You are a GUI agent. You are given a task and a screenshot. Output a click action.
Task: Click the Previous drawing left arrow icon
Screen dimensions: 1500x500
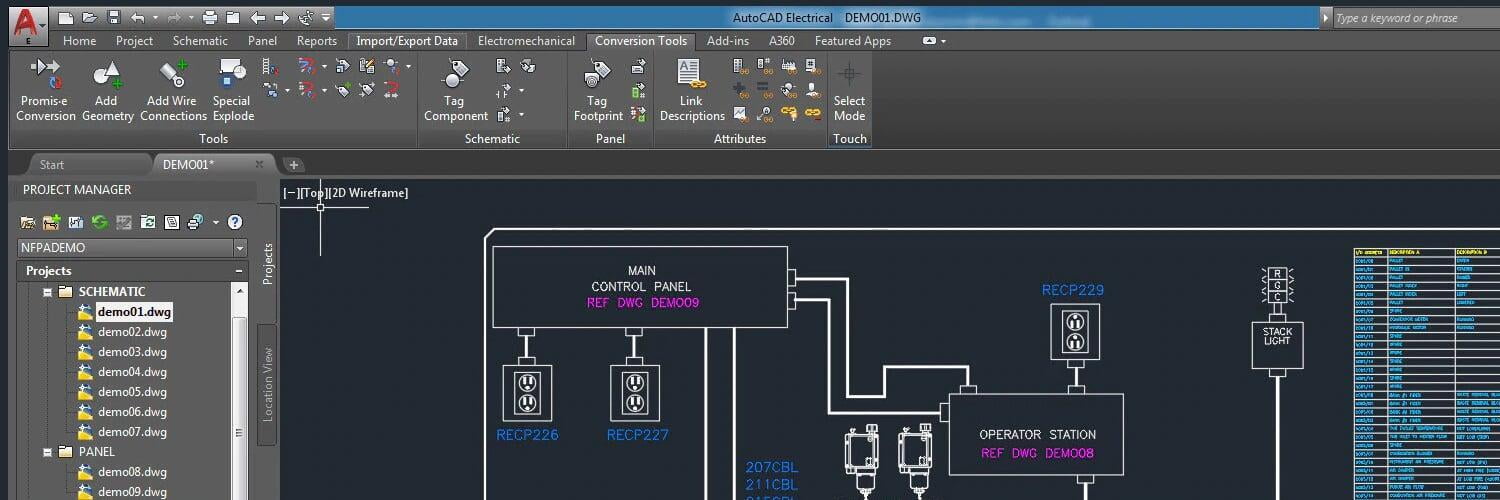(258, 18)
